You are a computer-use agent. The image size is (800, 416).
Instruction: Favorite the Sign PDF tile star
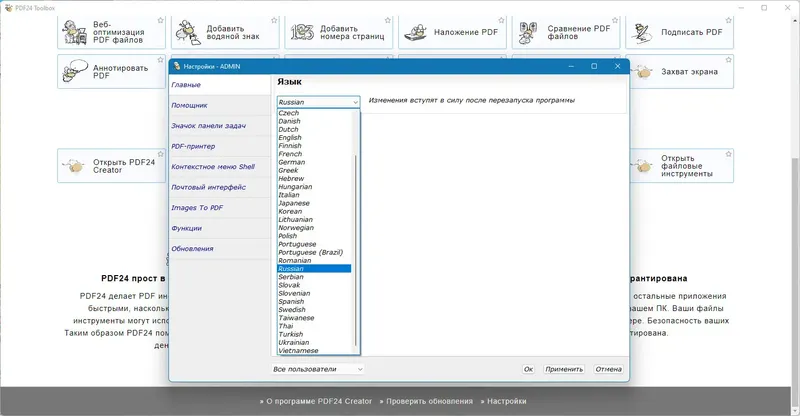[x=729, y=20]
